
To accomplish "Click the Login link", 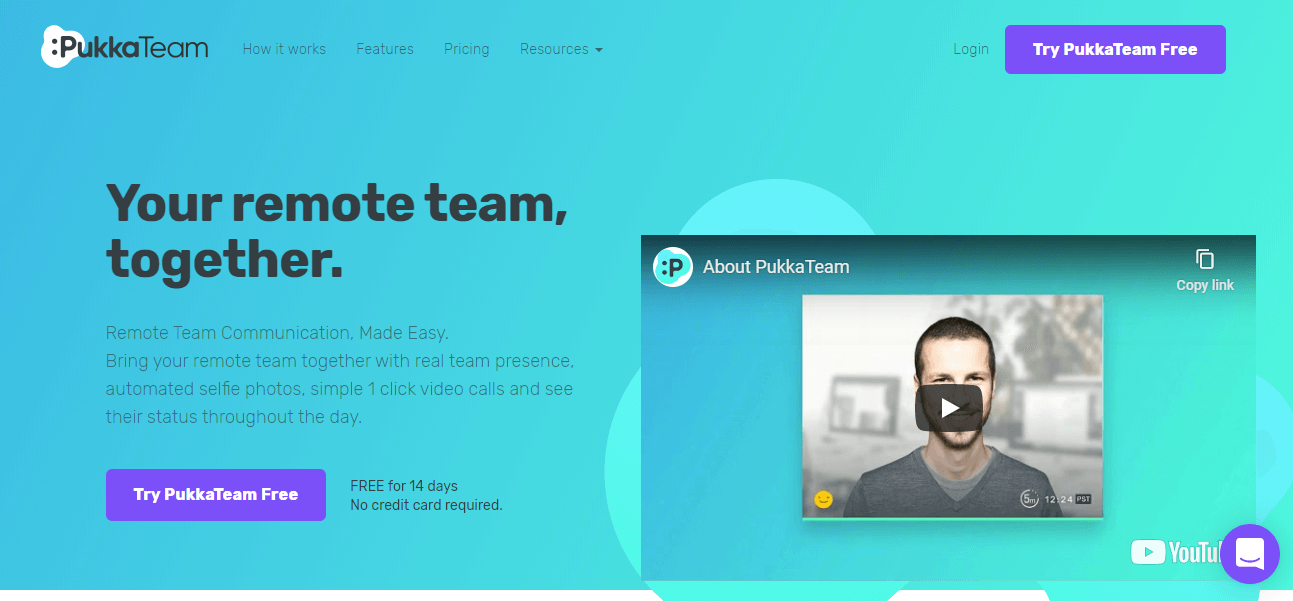I will (971, 49).
